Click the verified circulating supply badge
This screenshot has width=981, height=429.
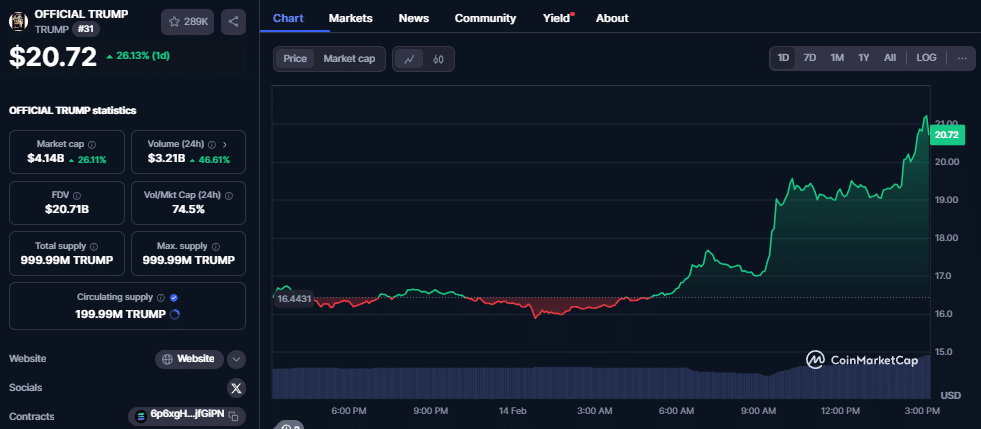[174, 298]
